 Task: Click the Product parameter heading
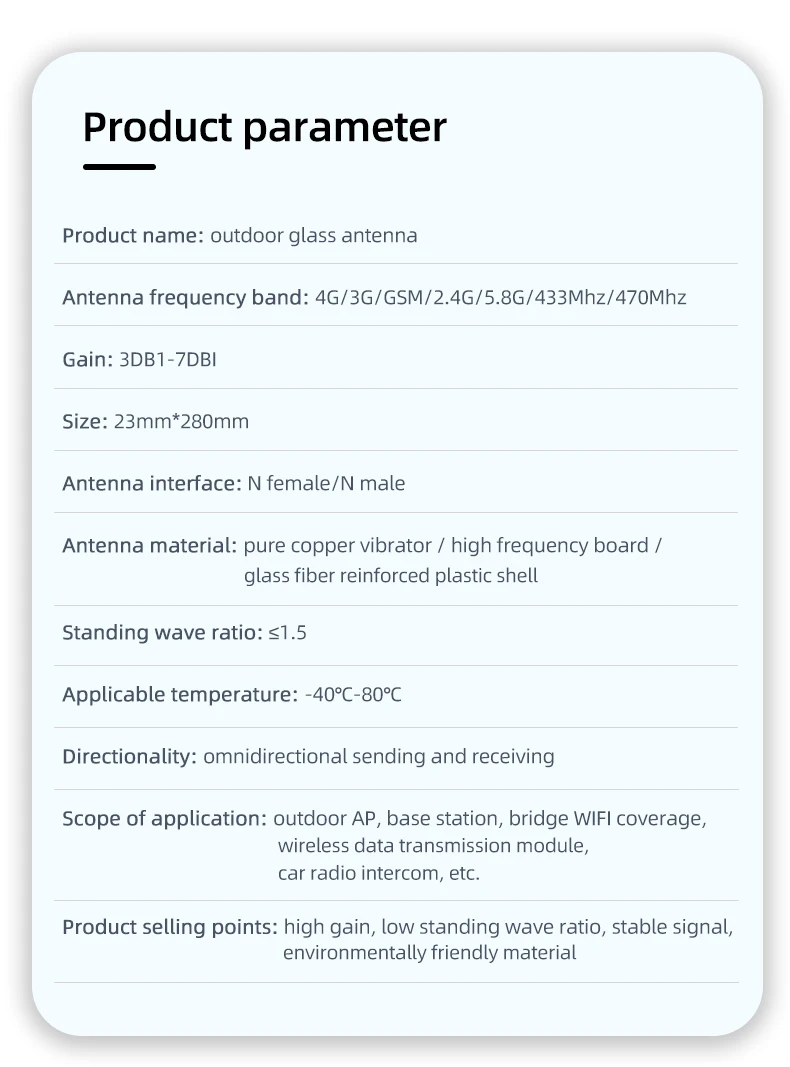[x=264, y=128]
